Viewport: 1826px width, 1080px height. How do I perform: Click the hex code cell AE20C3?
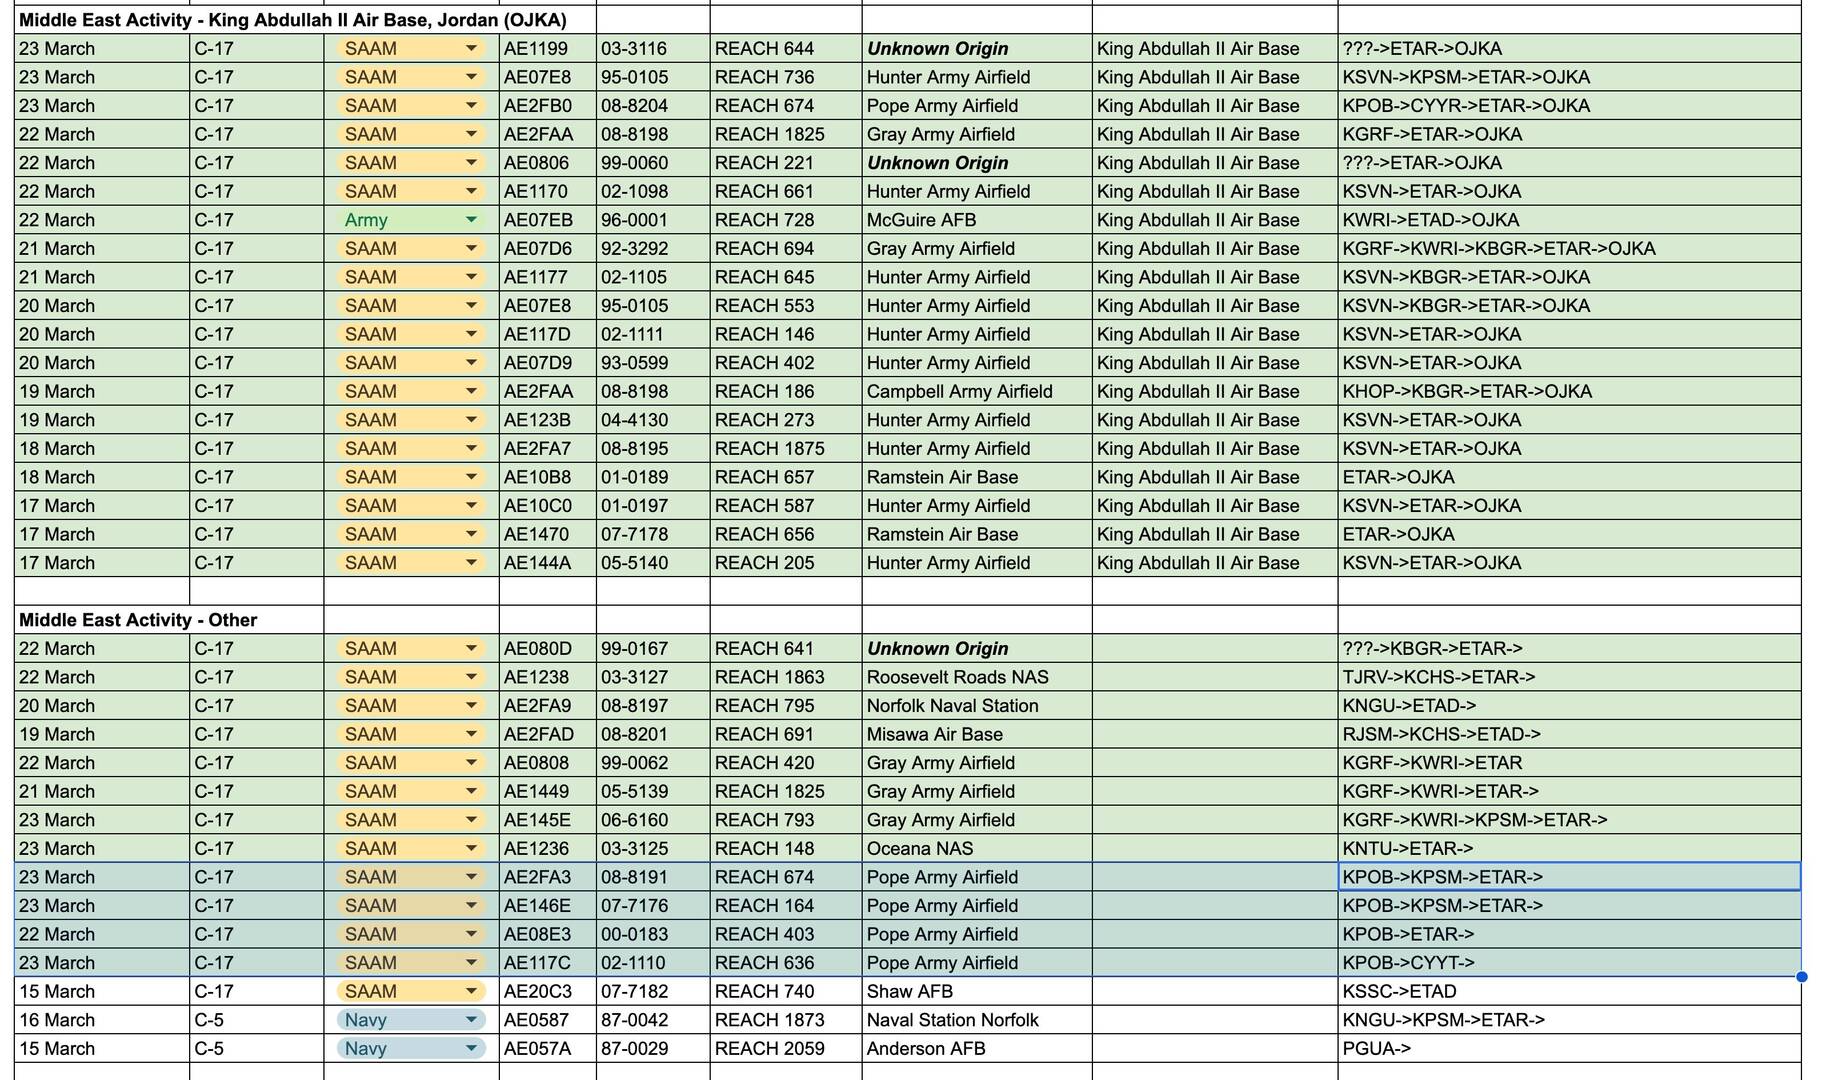(x=538, y=992)
